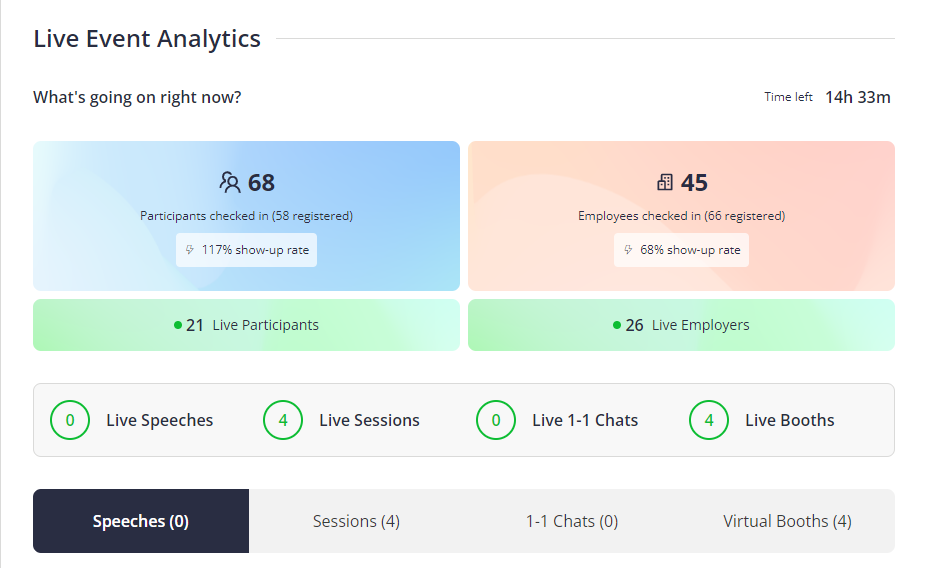Click the Participants checked in card
Screen dimensions: 927x568
pos(247,216)
